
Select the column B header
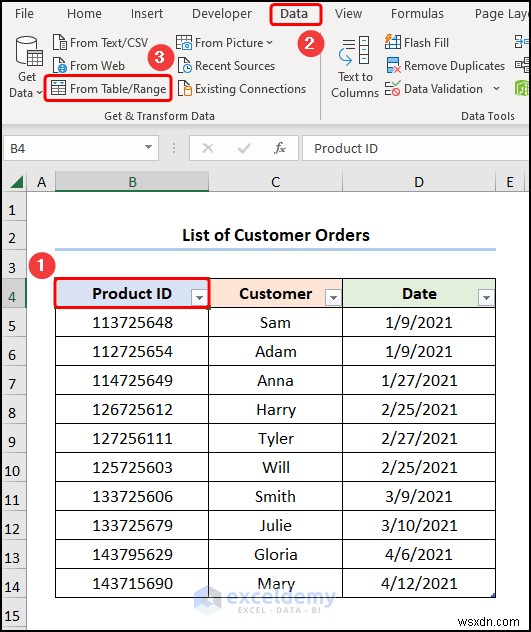(132, 182)
